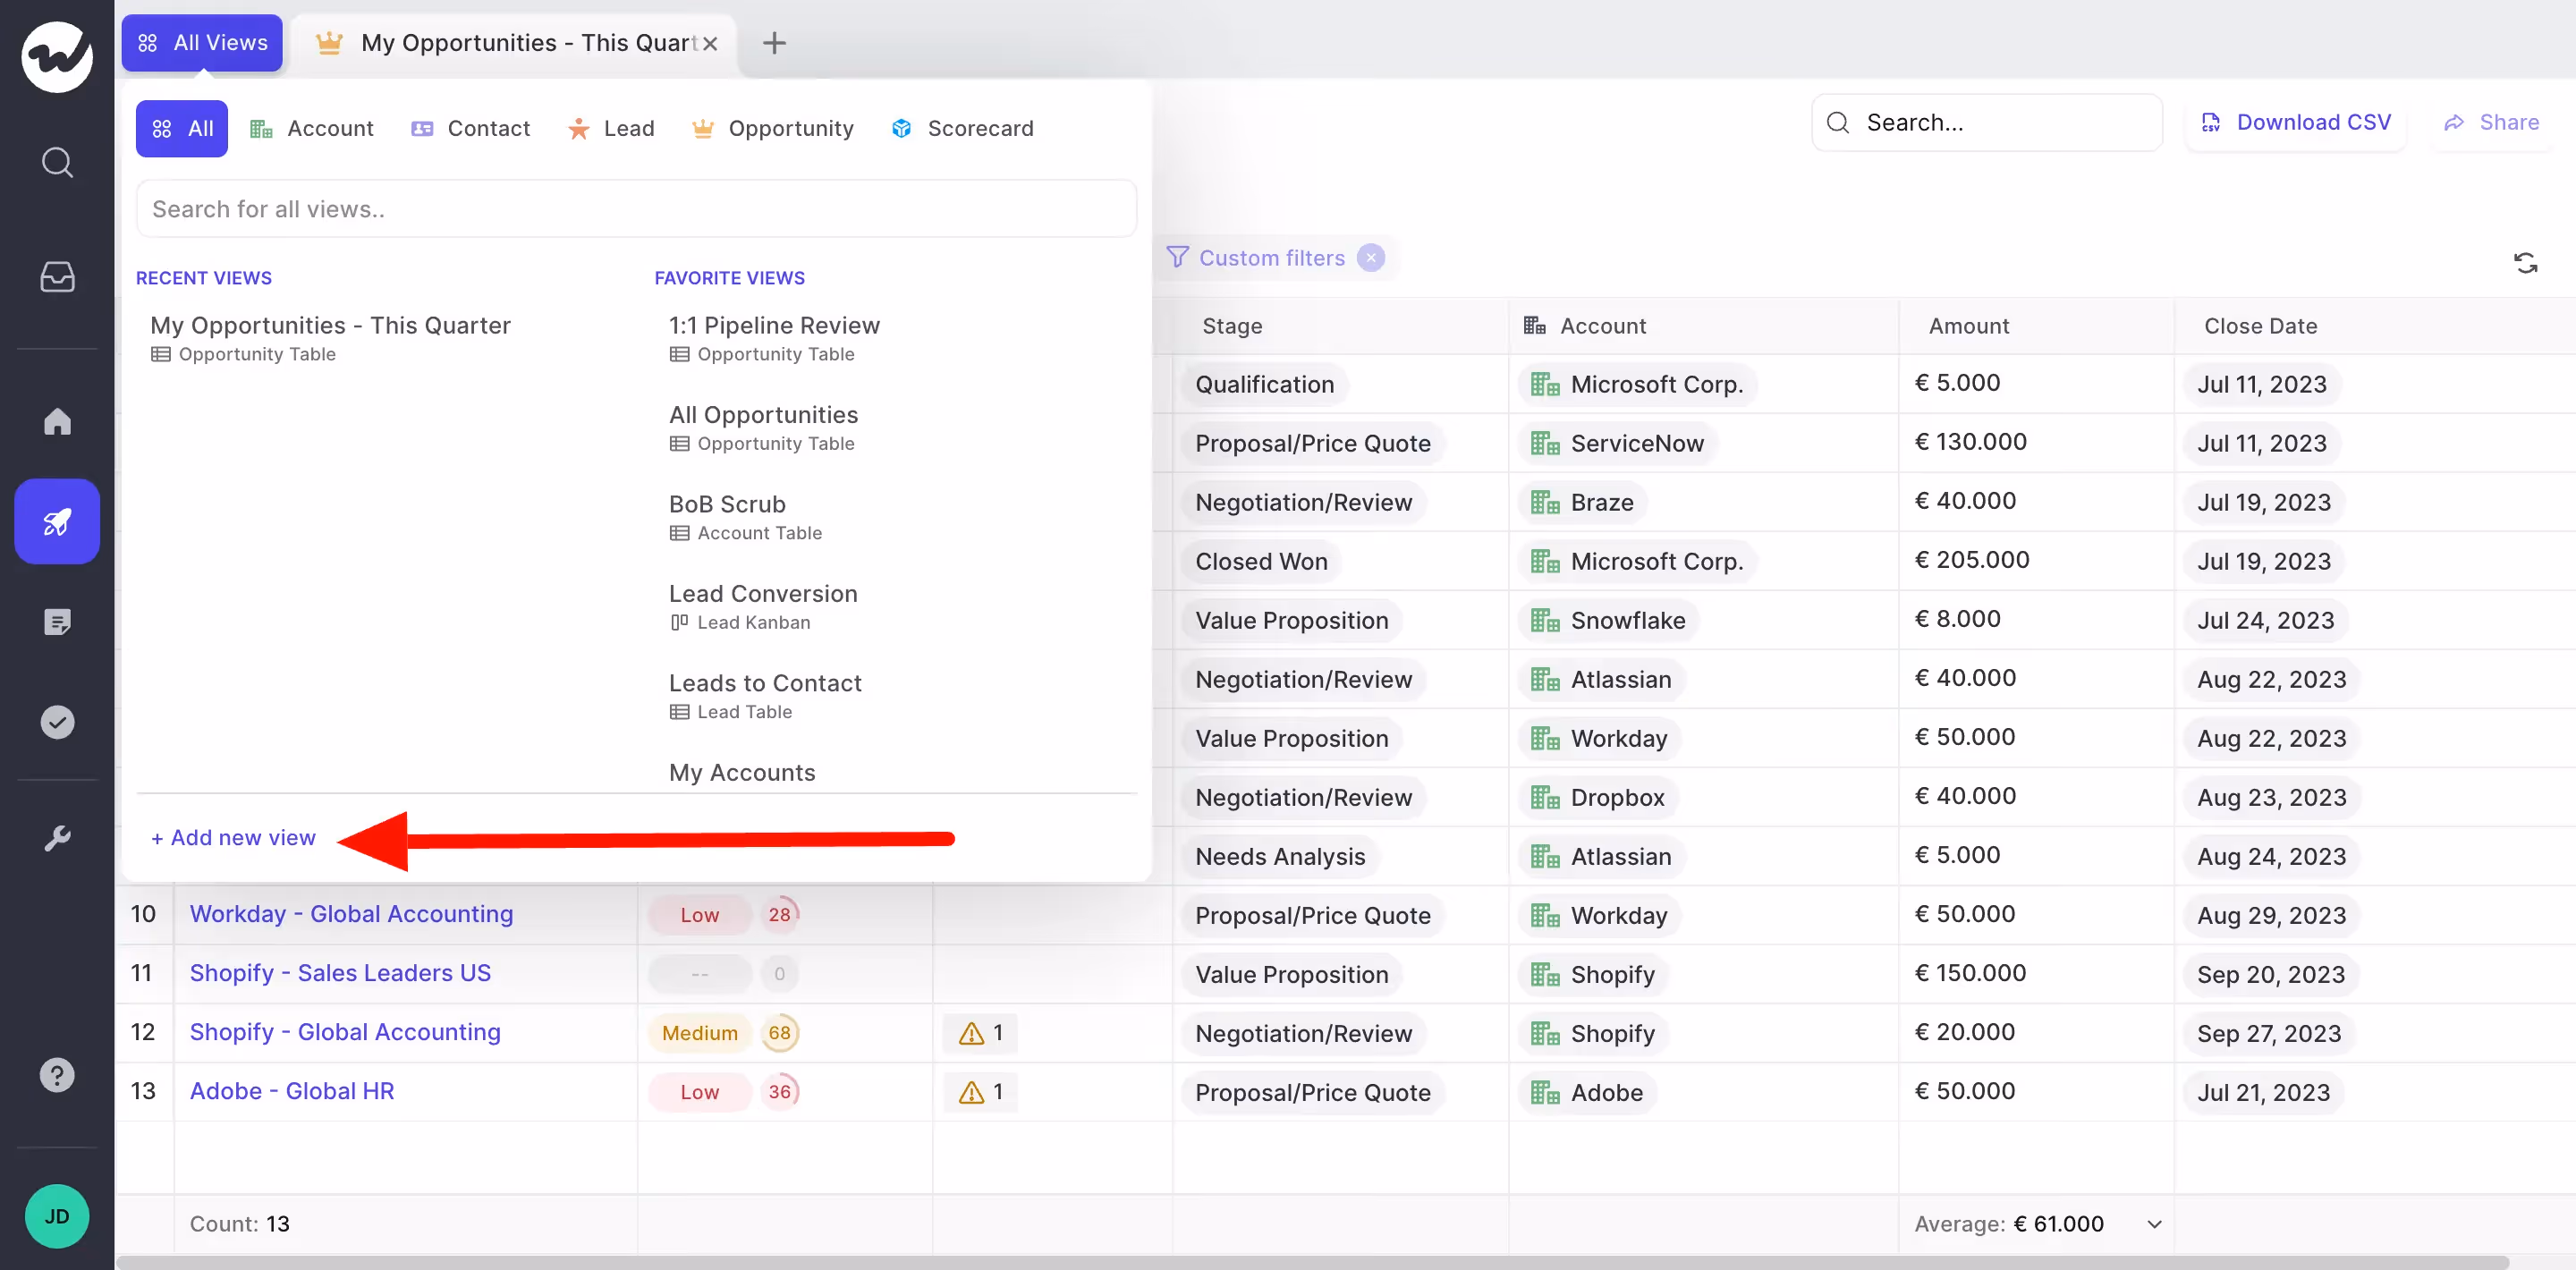Click the Search for all views field

pyautogui.click(x=636, y=208)
